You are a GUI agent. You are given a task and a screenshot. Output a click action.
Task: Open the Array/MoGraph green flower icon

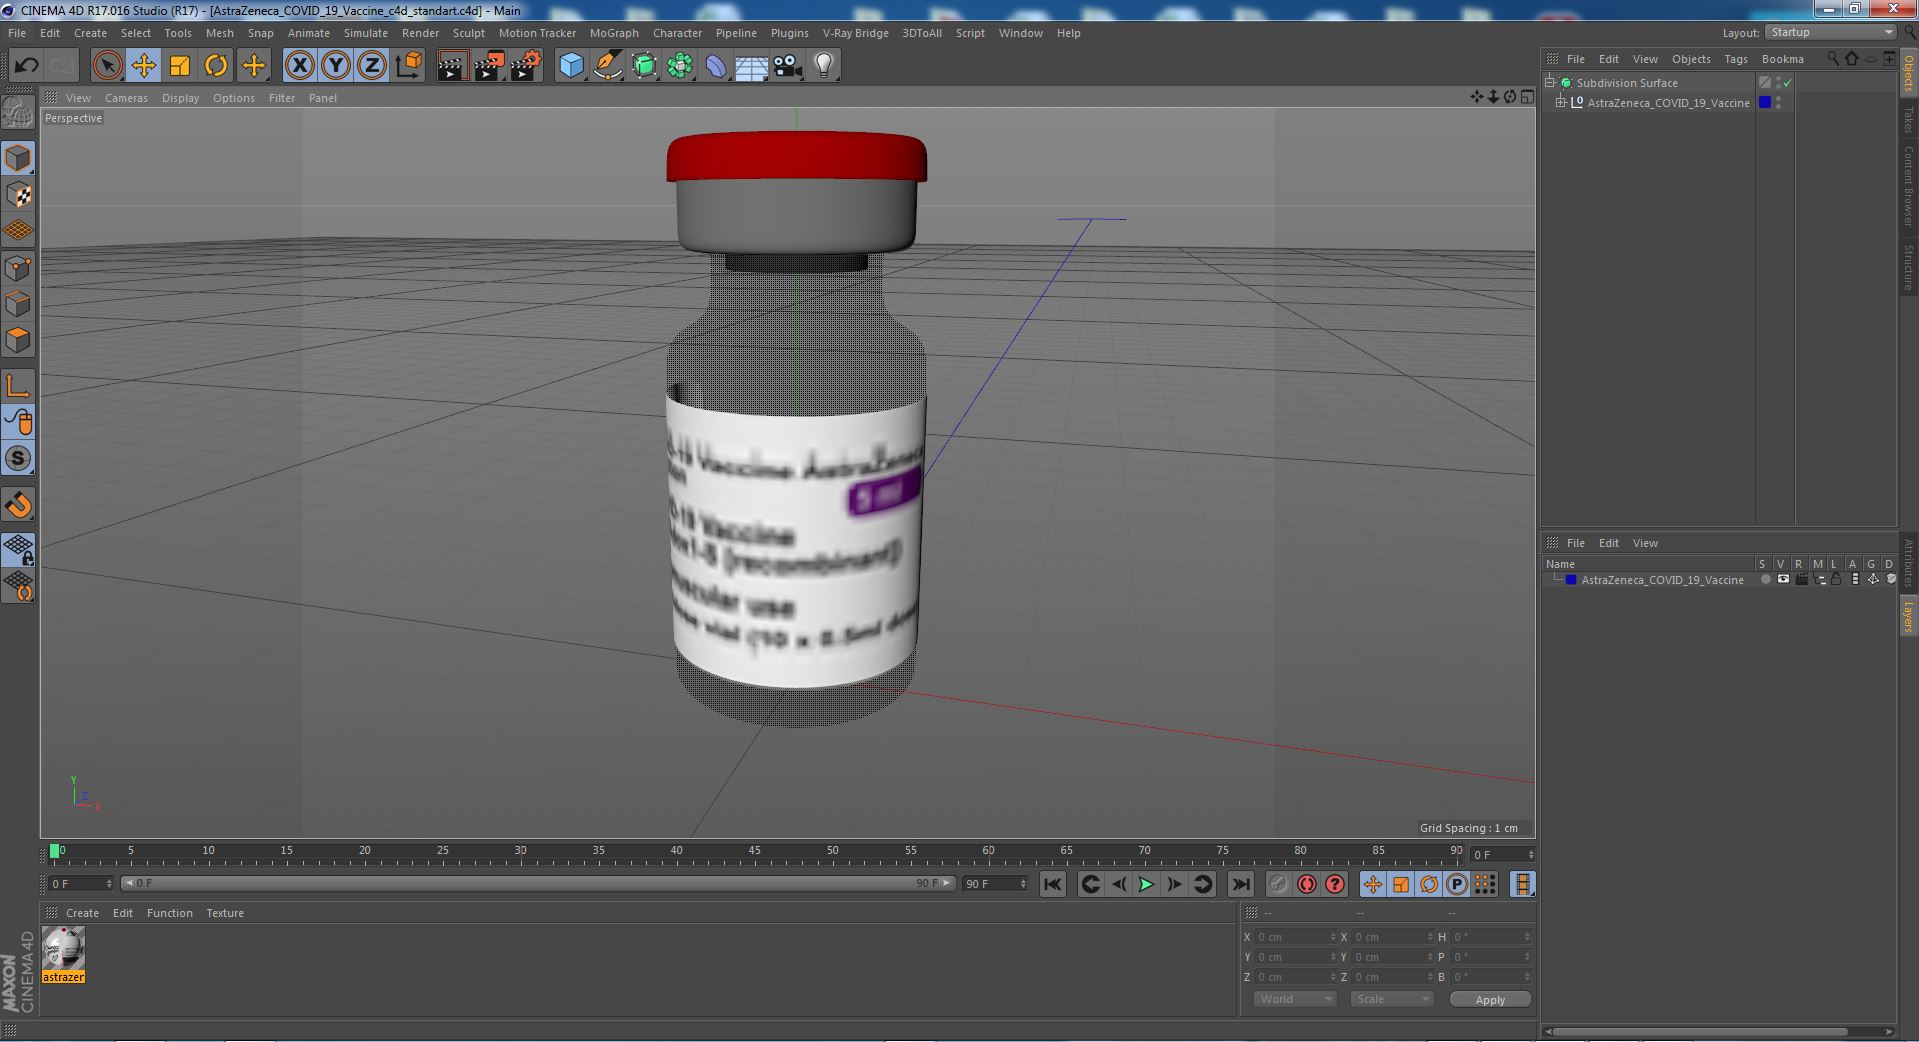tap(680, 66)
